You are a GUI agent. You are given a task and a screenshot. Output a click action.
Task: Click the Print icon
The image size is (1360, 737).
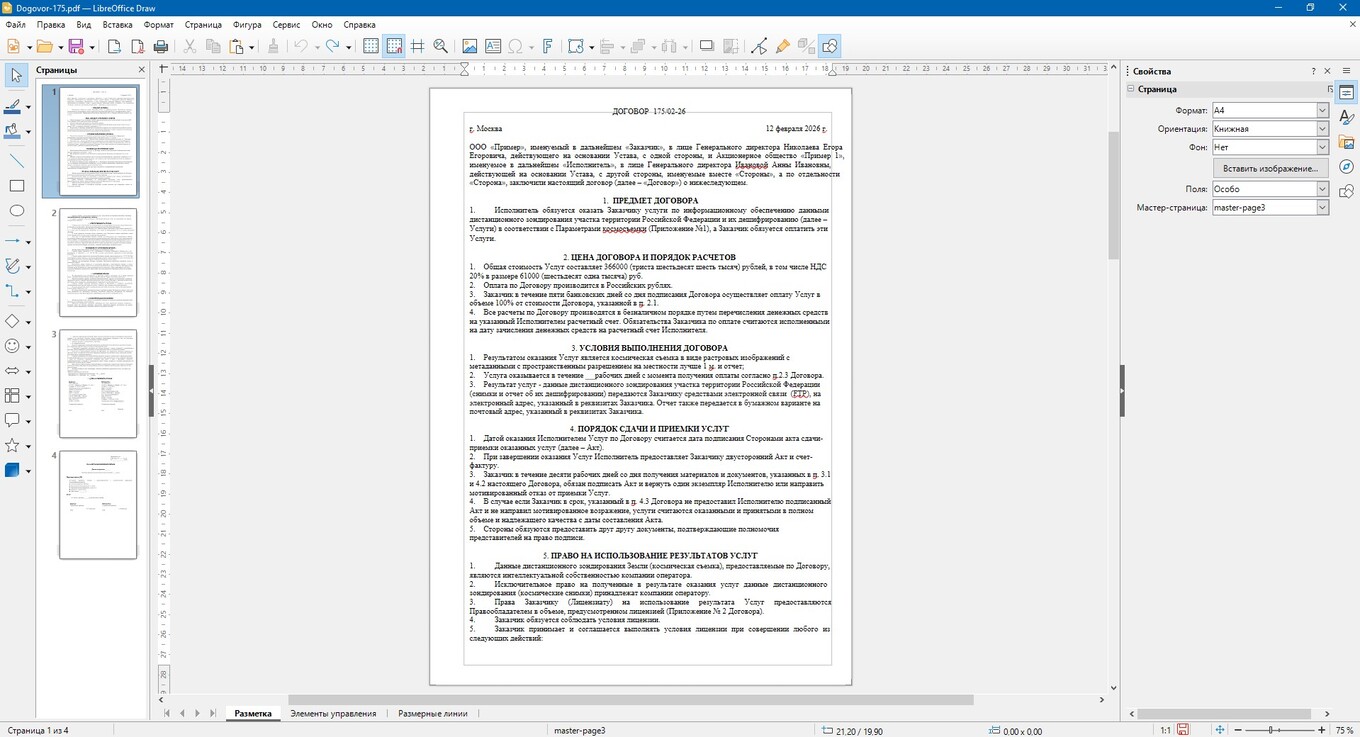160,46
